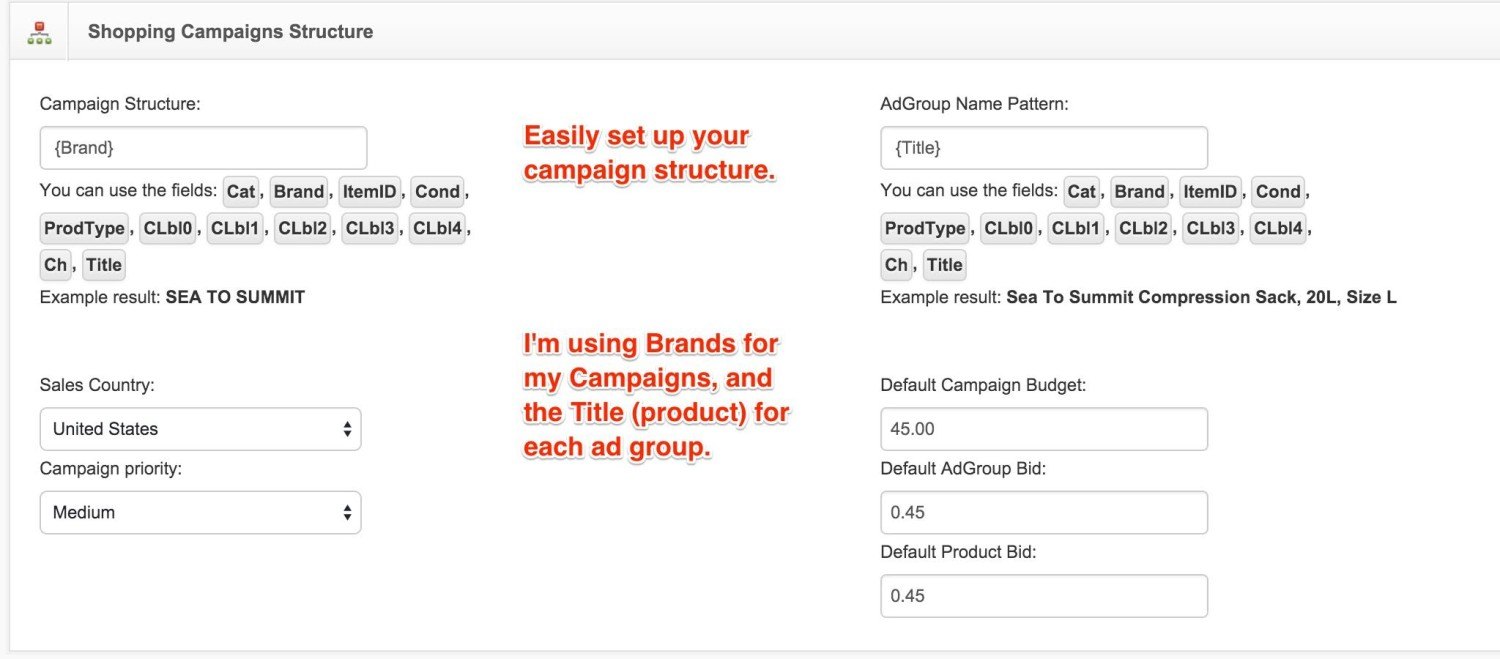
Task: Insert the CLbl4 tag under AdGroup Name Pattern
Action: click(1278, 228)
